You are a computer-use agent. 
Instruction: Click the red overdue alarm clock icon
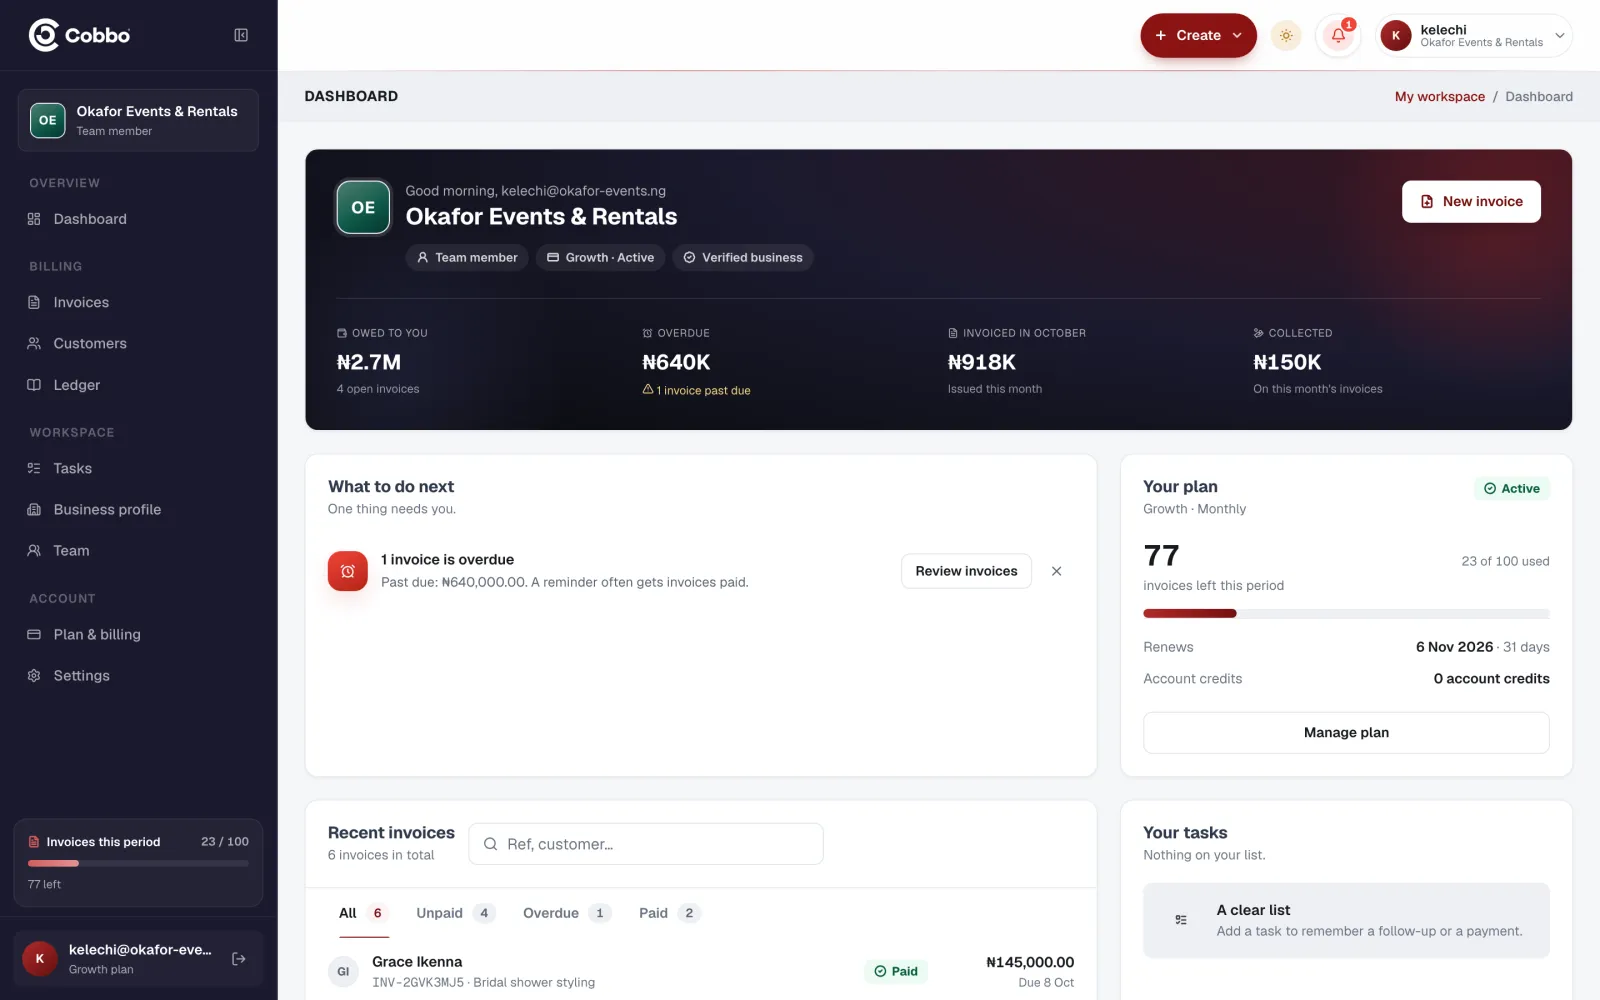[x=348, y=571]
